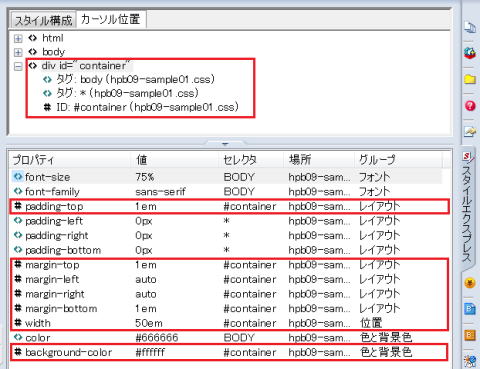Click the 色と背景色 group of background-color
The height and width of the screenshot is (369, 480).
click(386, 352)
